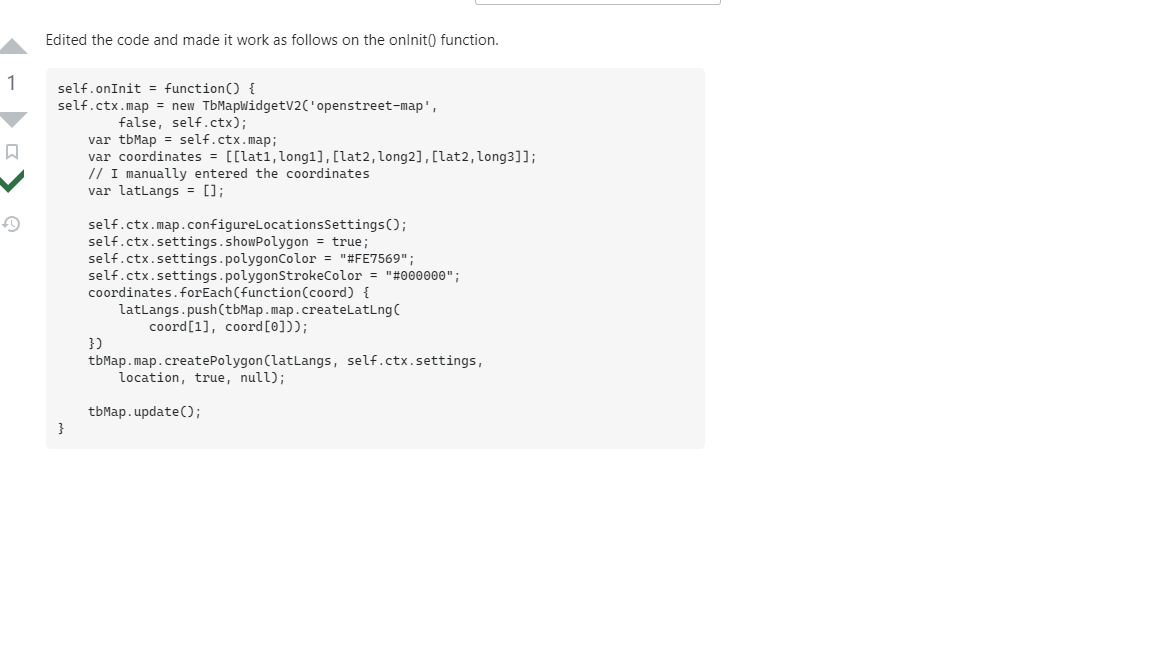Open the answer timeline via clock icon
Viewport: 1152px width, 648px height.
point(12,223)
